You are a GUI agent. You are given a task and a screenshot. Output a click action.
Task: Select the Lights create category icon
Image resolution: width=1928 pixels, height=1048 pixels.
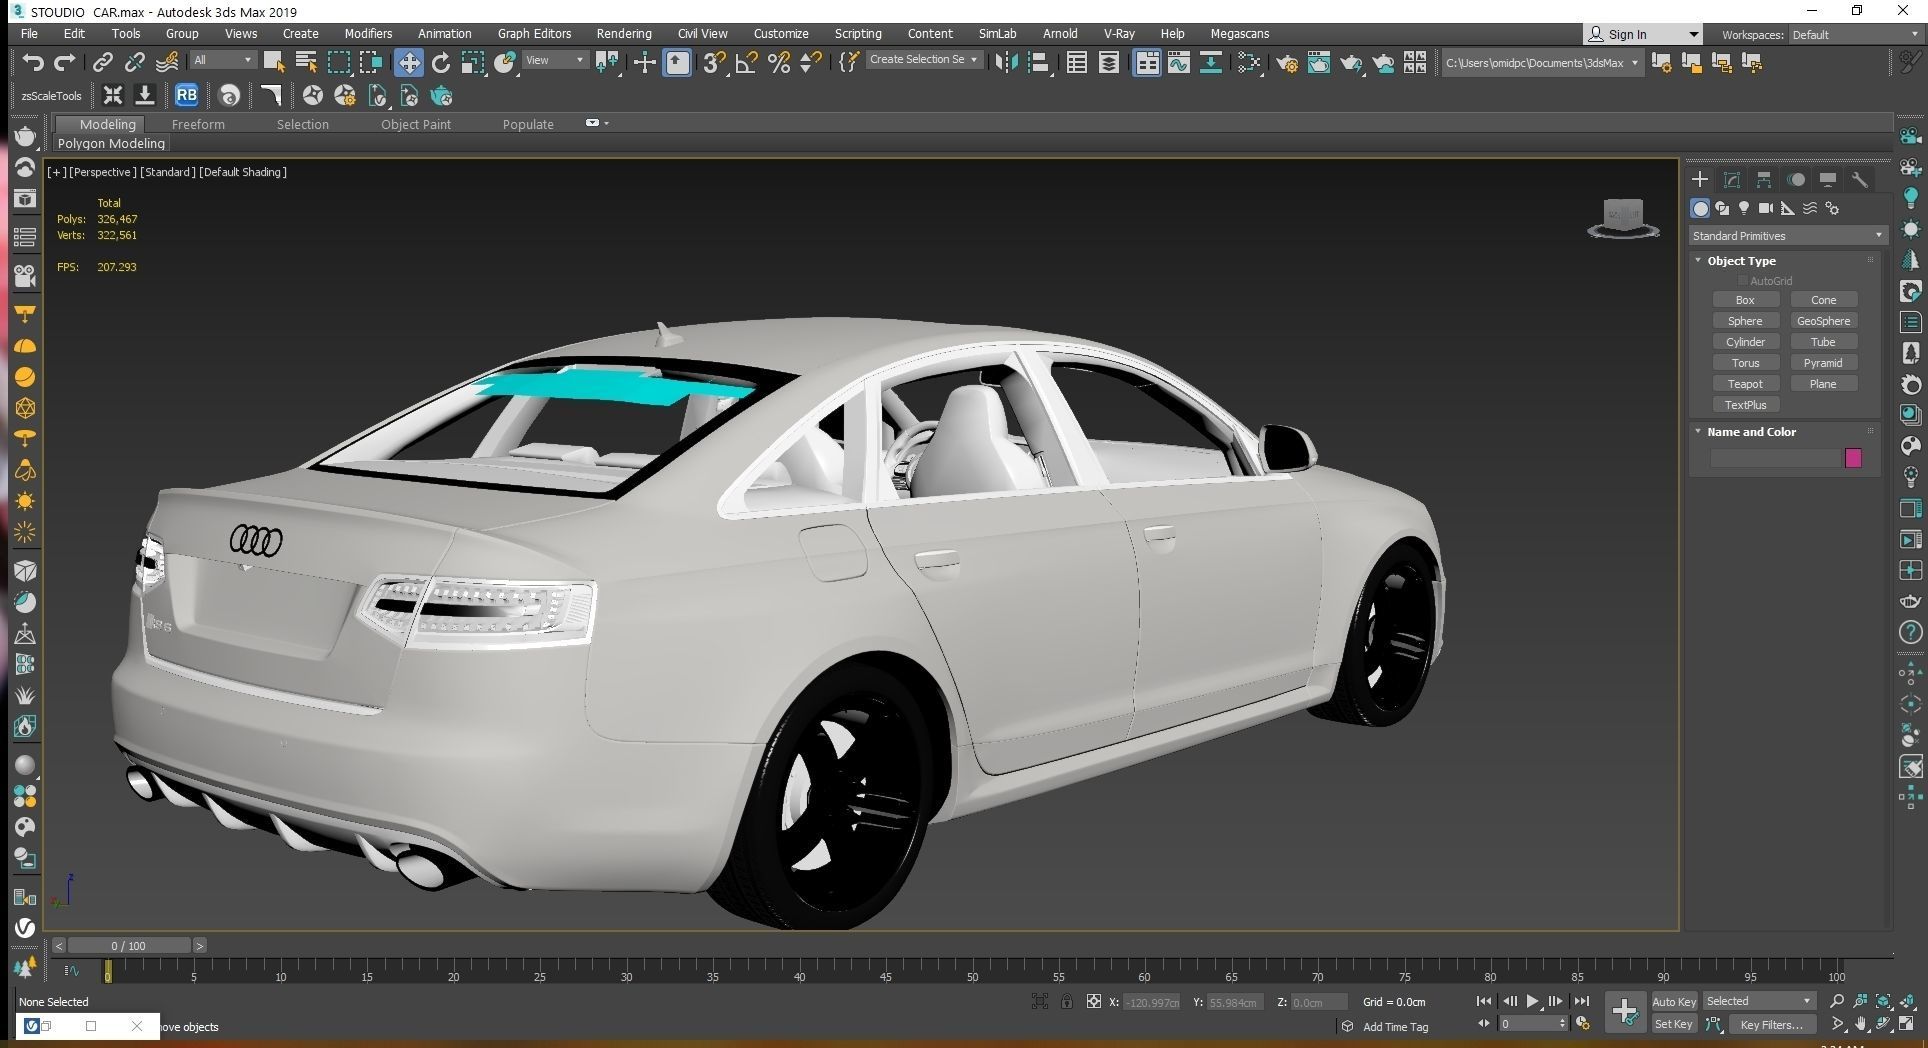click(1744, 208)
